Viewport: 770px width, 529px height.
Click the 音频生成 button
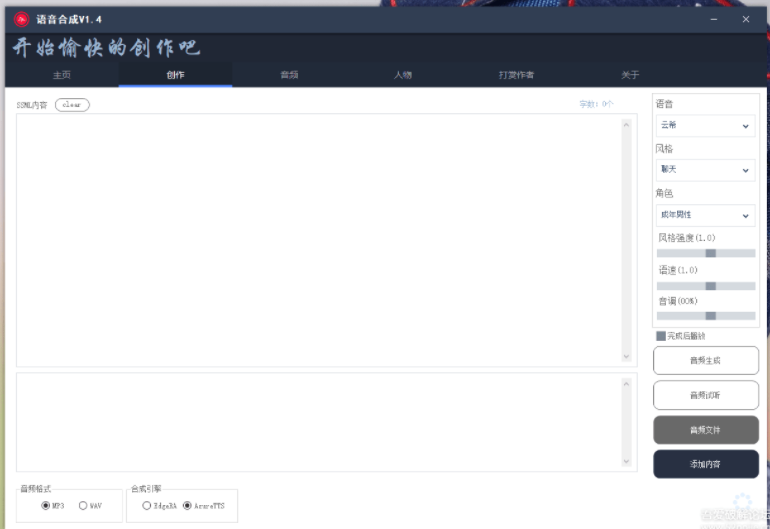point(706,361)
